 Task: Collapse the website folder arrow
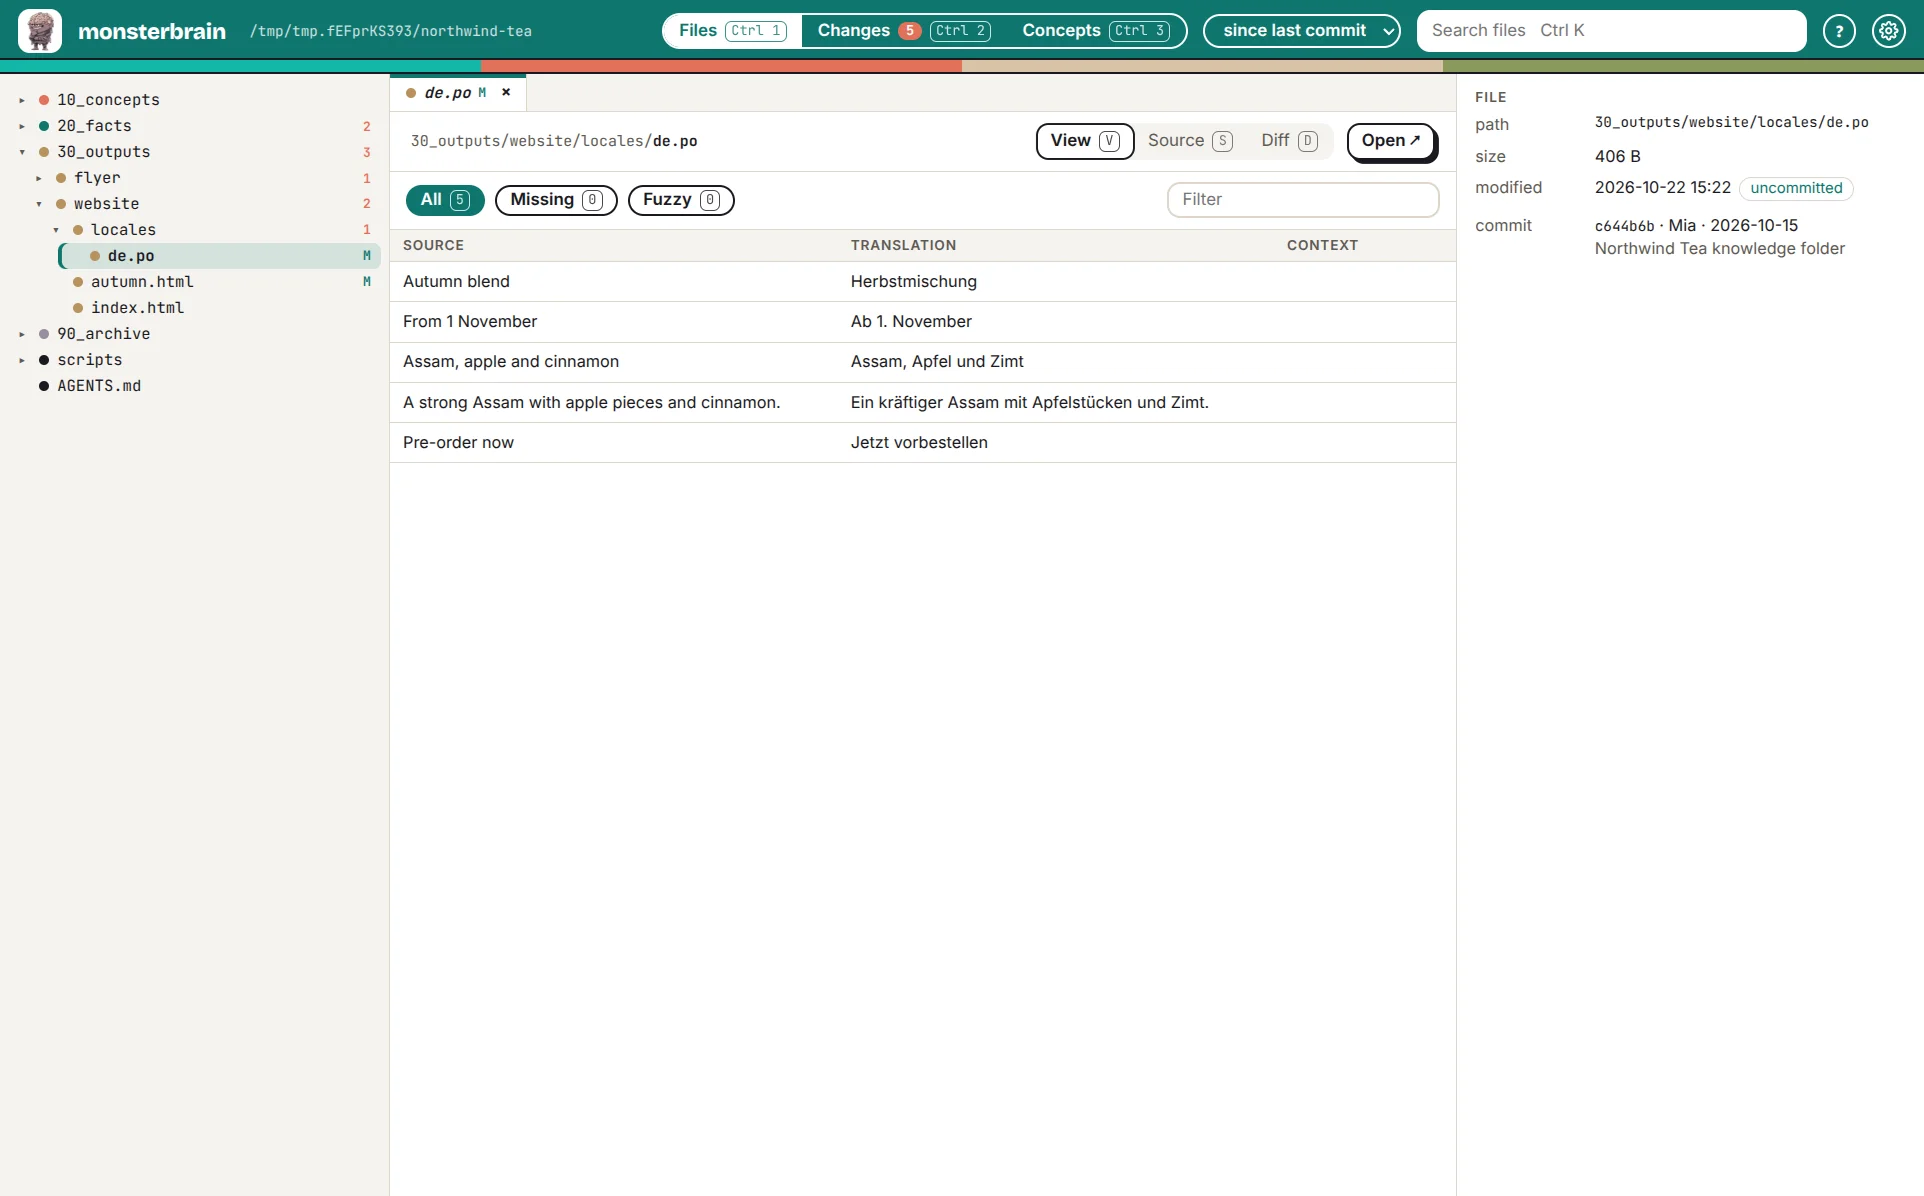click(x=39, y=204)
